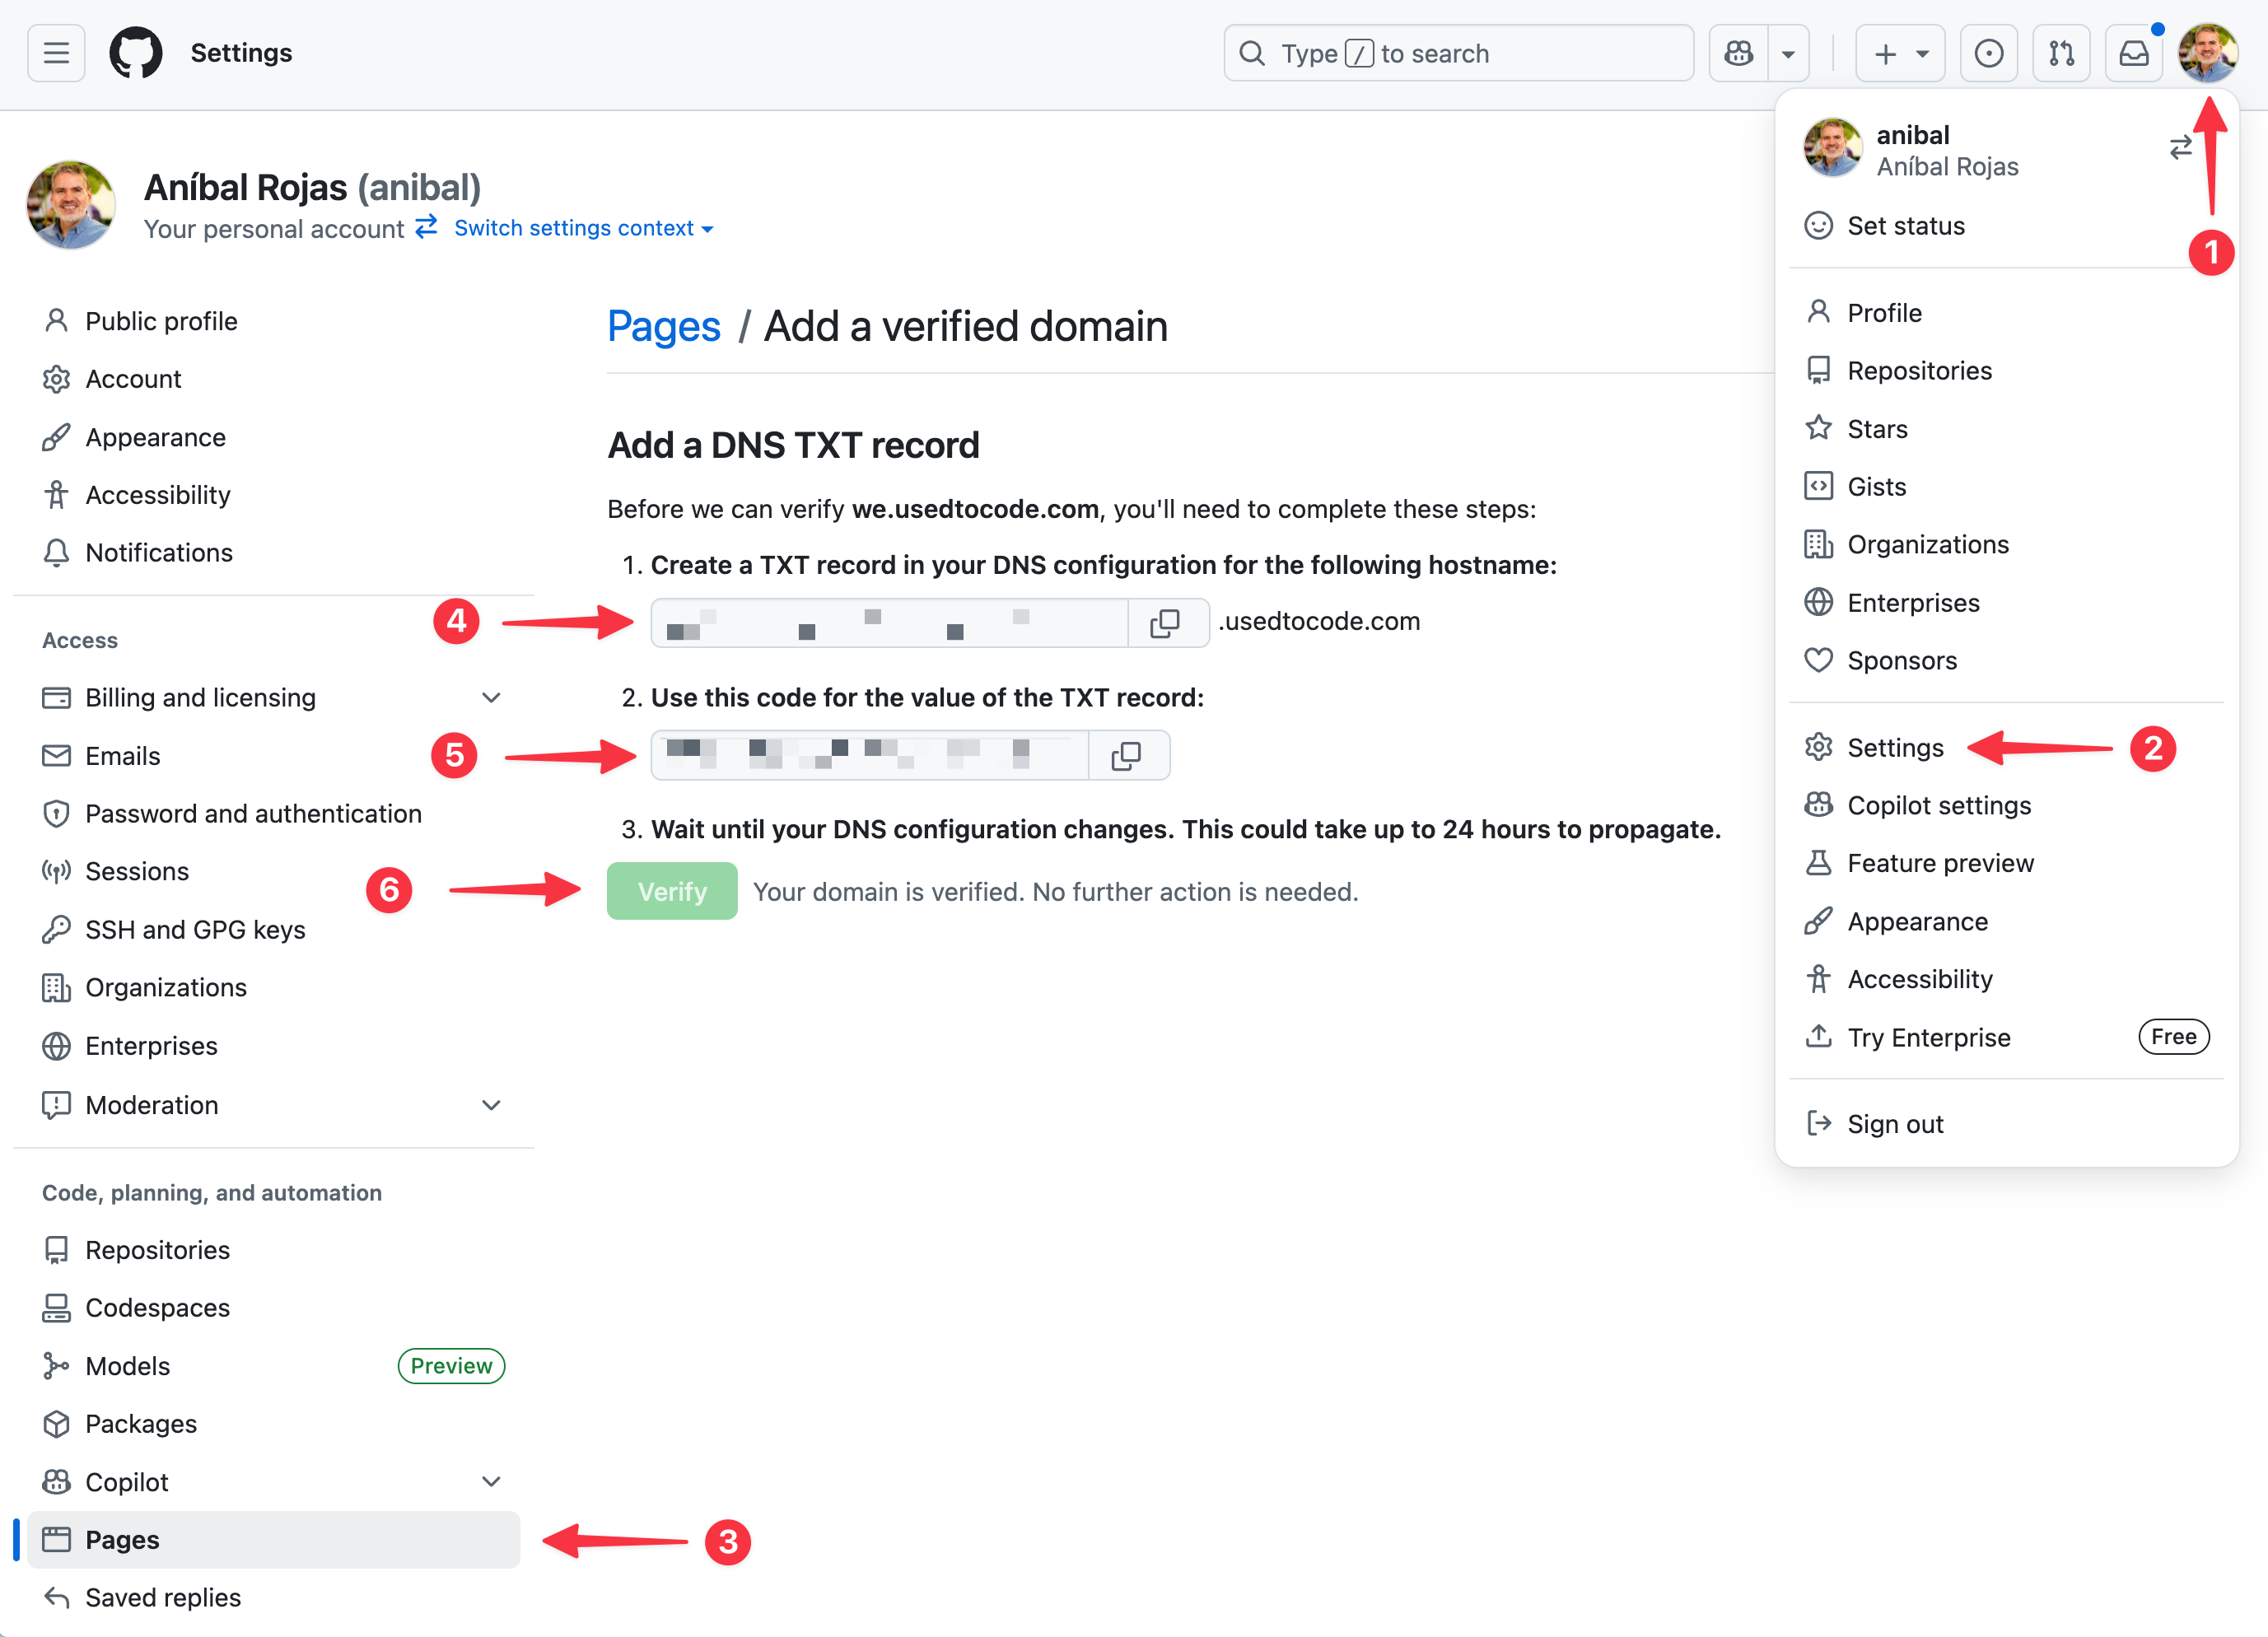
Task: Expand the Moderation section
Action: coord(491,1105)
